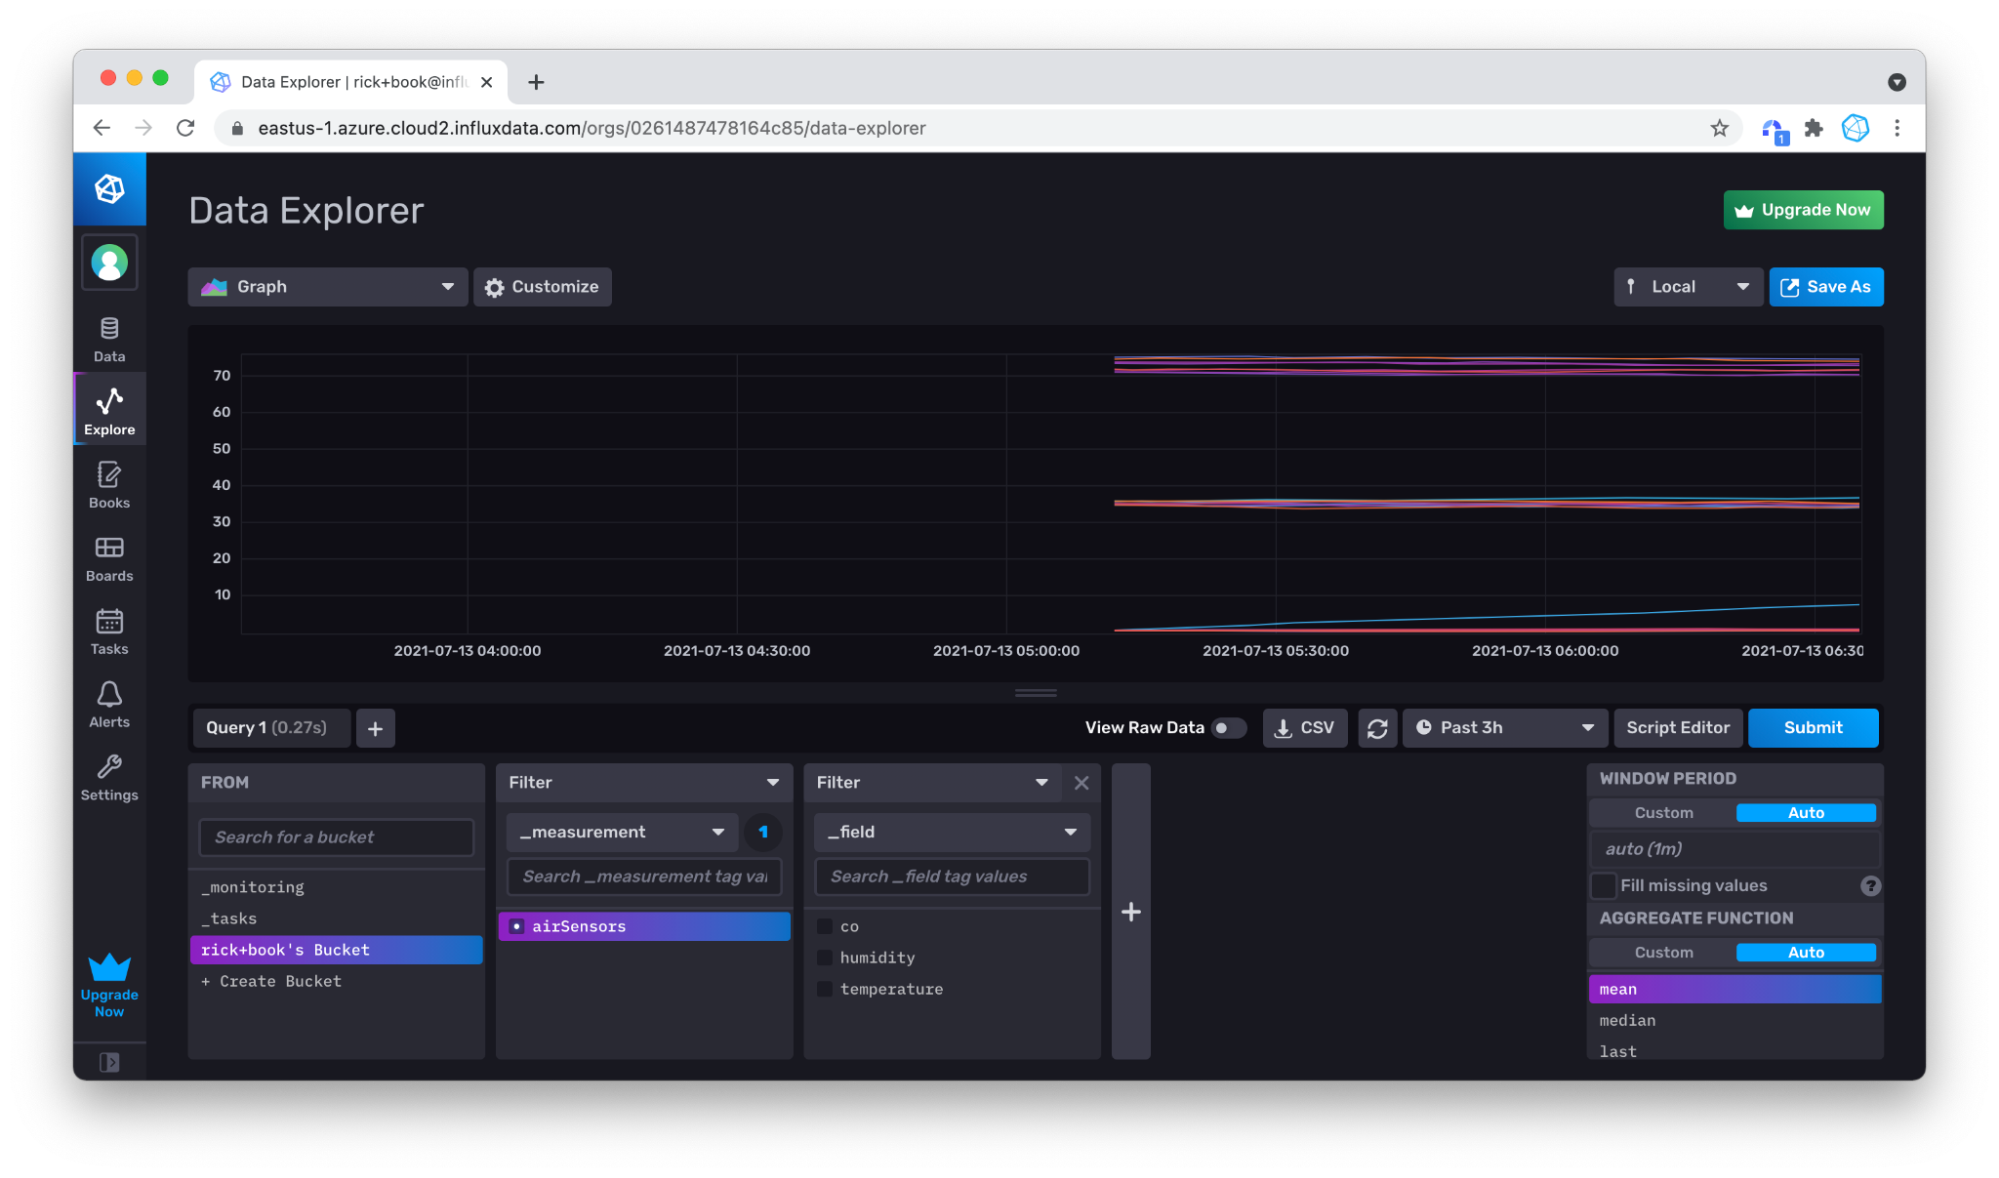Click the green Upgrade Now button
This screenshot has width=1999, height=1178.
(1803, 210)
